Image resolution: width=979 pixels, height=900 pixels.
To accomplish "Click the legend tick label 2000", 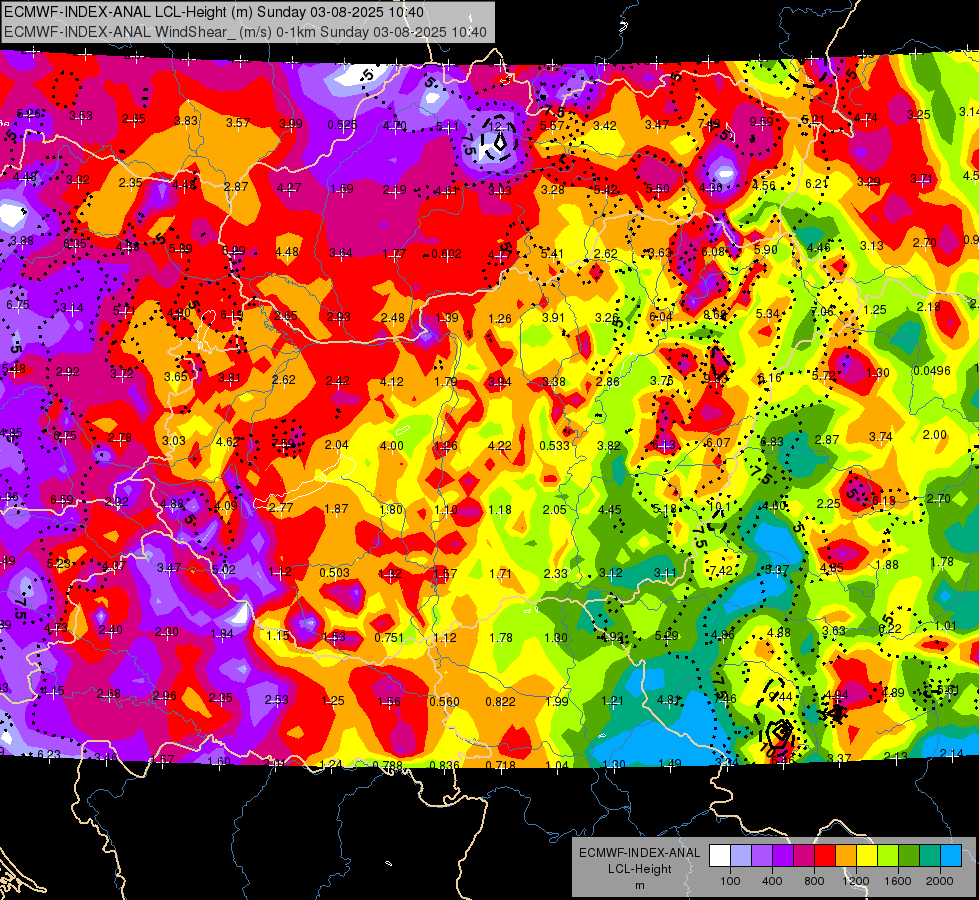I will (x=940, y=881).
